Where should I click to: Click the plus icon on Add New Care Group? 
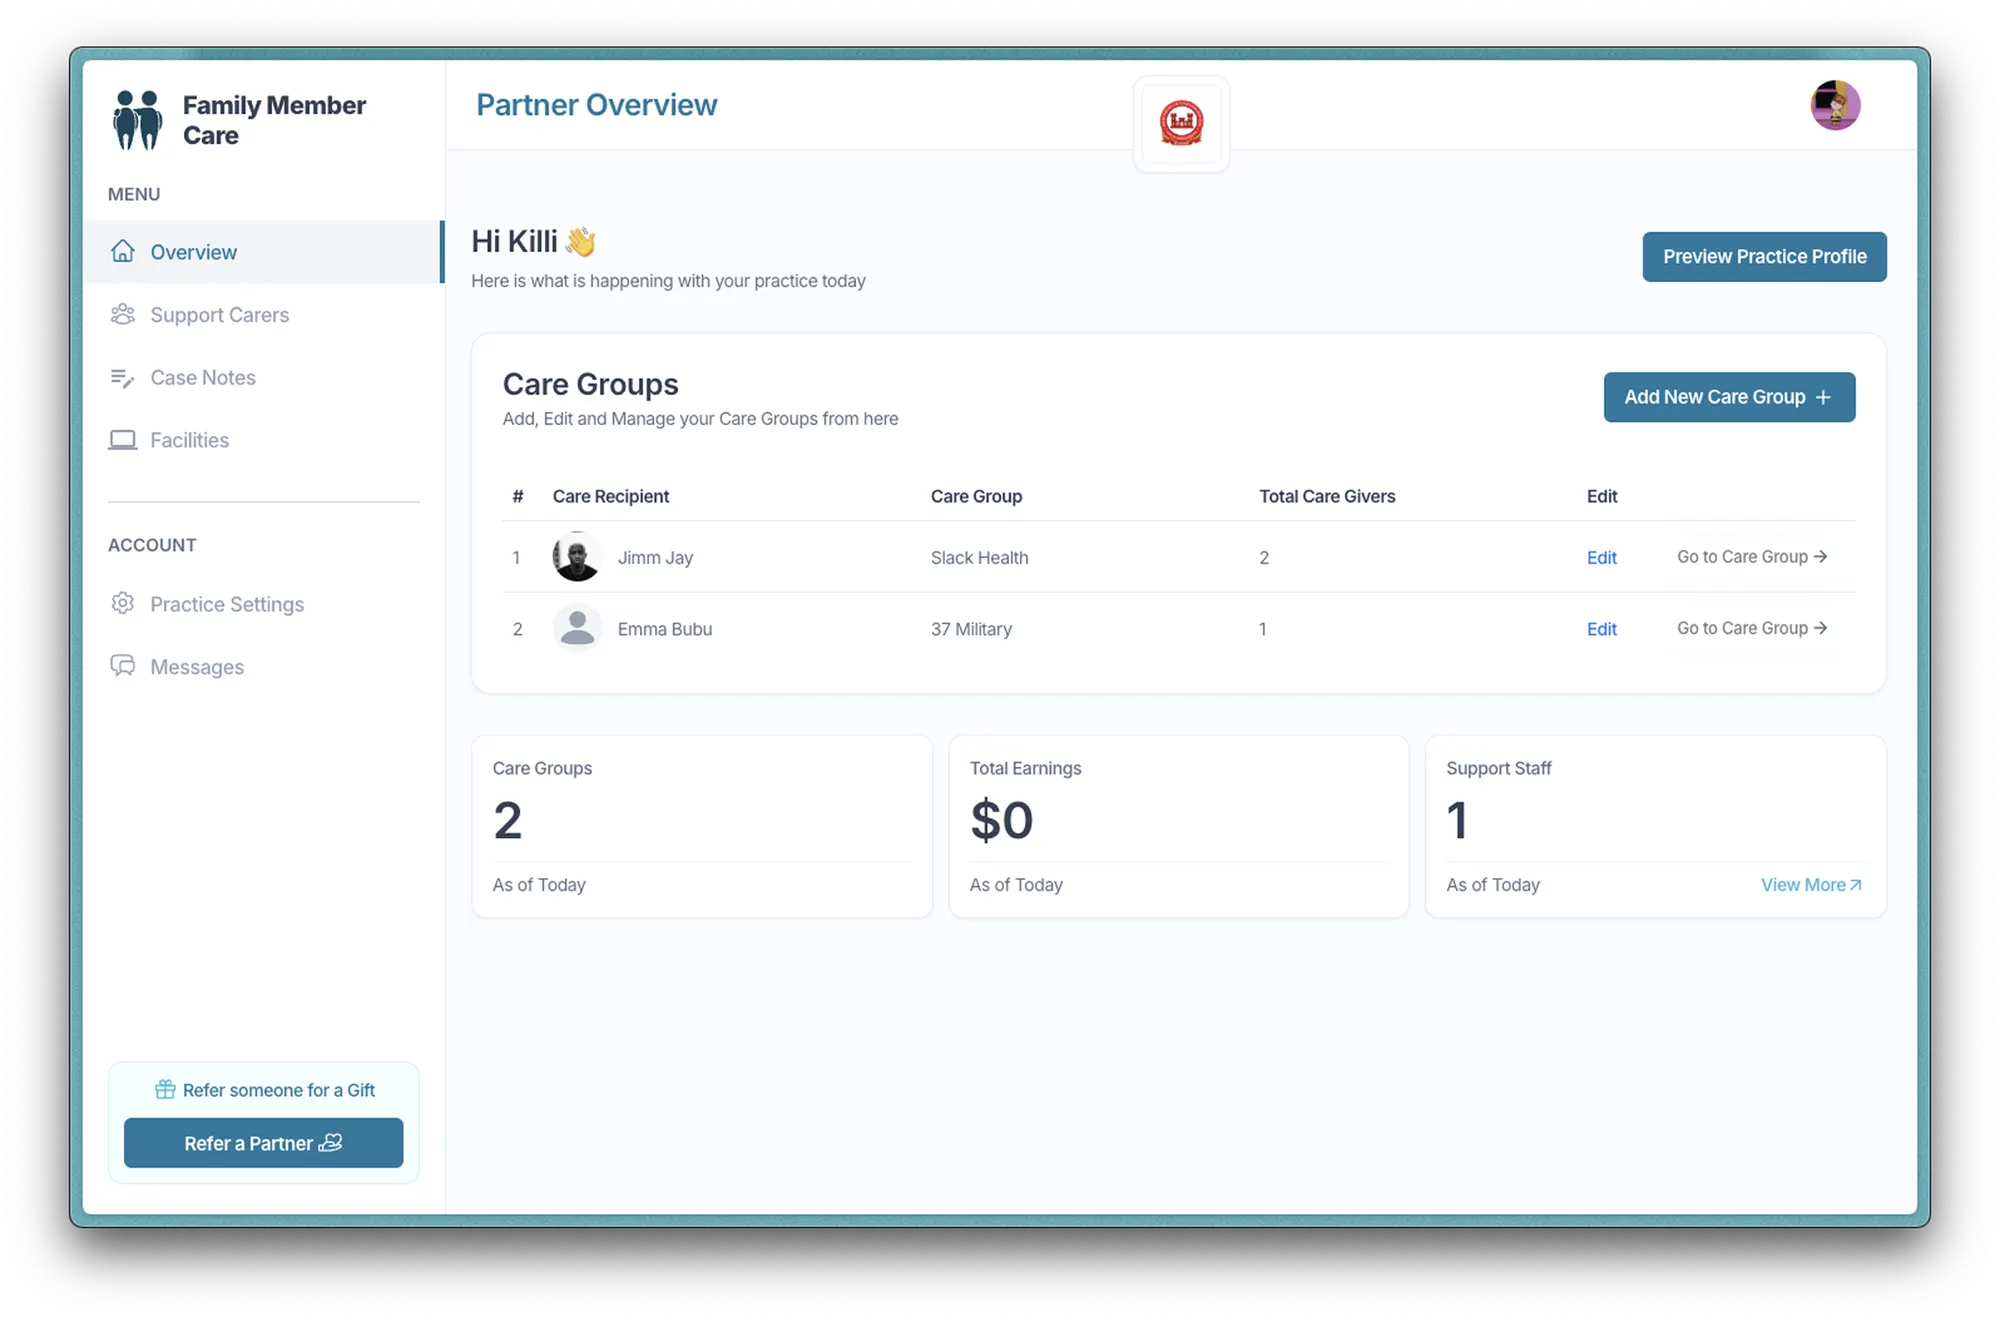(1823, 397)
